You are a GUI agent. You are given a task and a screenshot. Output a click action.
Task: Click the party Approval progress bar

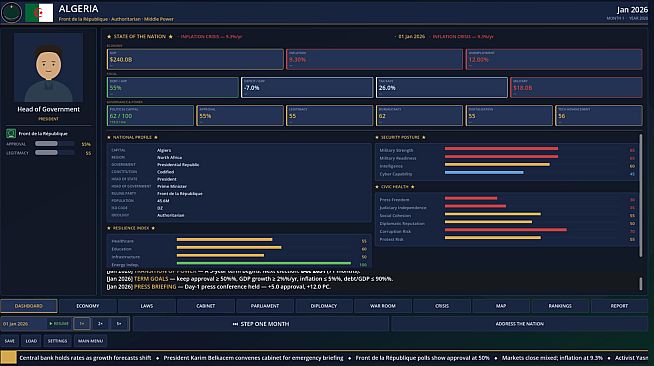click(55, 144)
